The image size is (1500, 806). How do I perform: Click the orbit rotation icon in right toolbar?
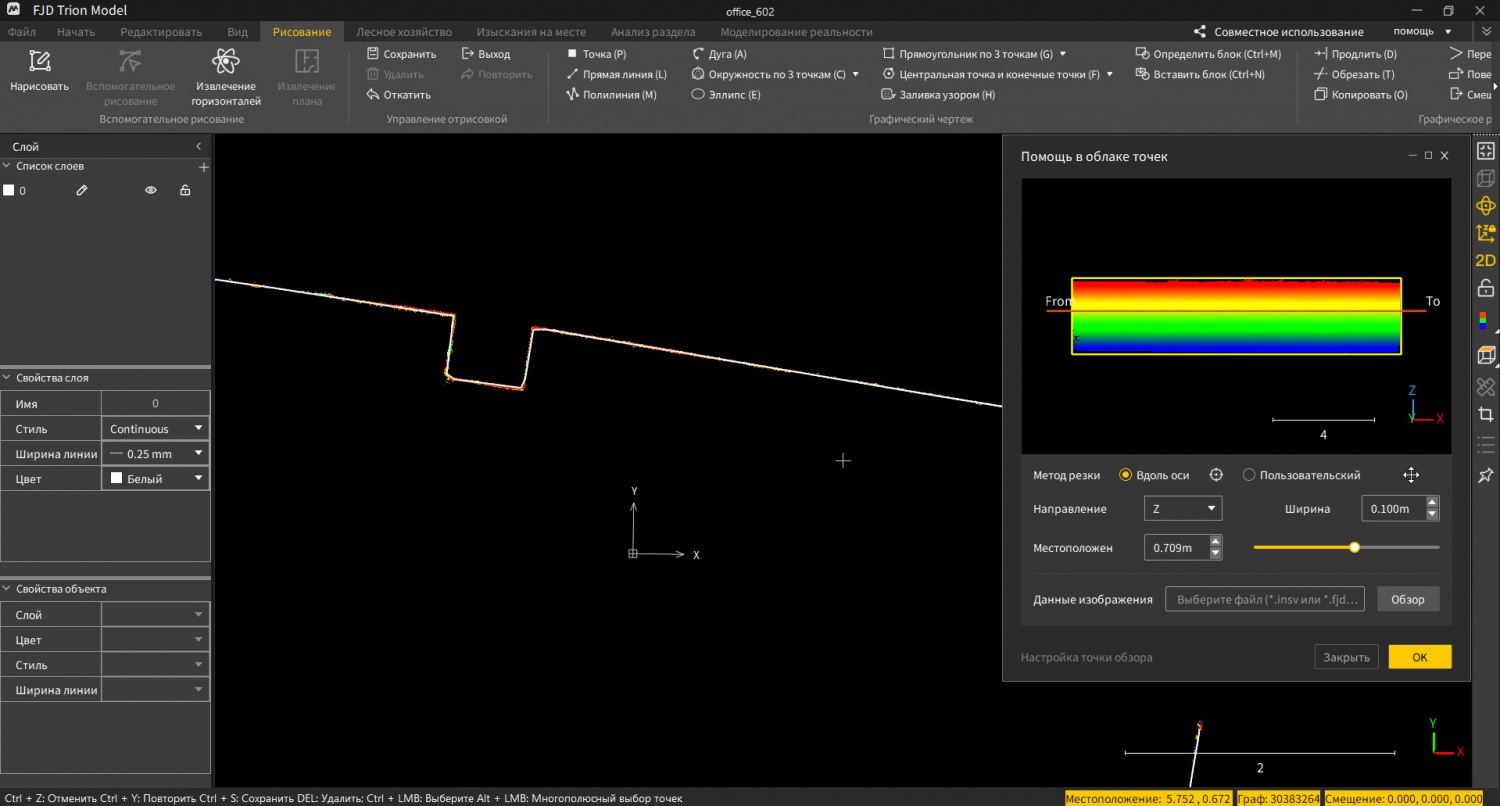click(x=1486, y=206)
